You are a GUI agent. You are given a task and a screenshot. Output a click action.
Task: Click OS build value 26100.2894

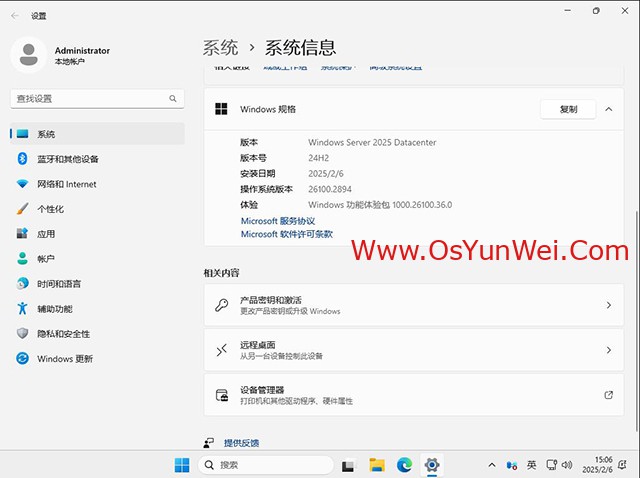(x=330, y=189)
